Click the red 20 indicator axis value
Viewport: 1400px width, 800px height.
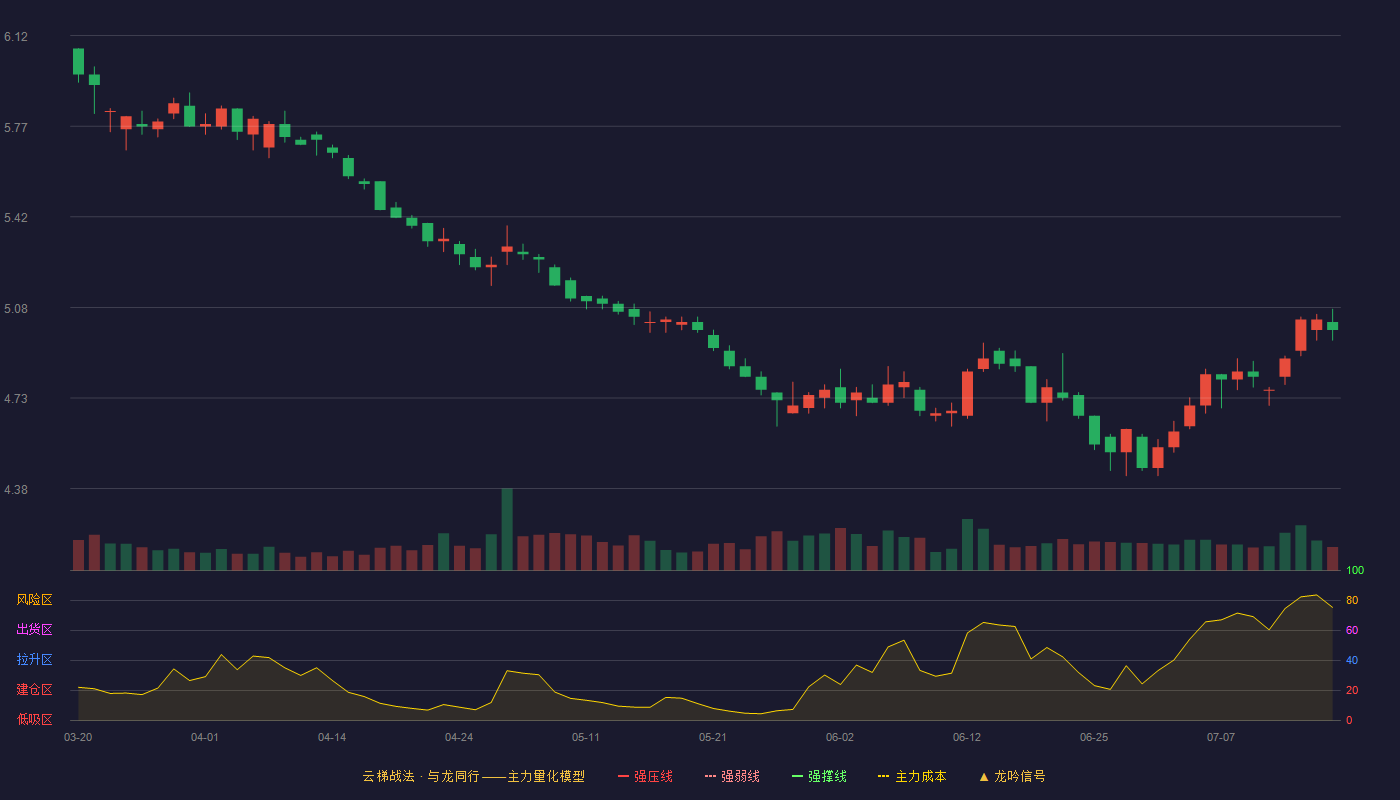tap(1352, 690)
